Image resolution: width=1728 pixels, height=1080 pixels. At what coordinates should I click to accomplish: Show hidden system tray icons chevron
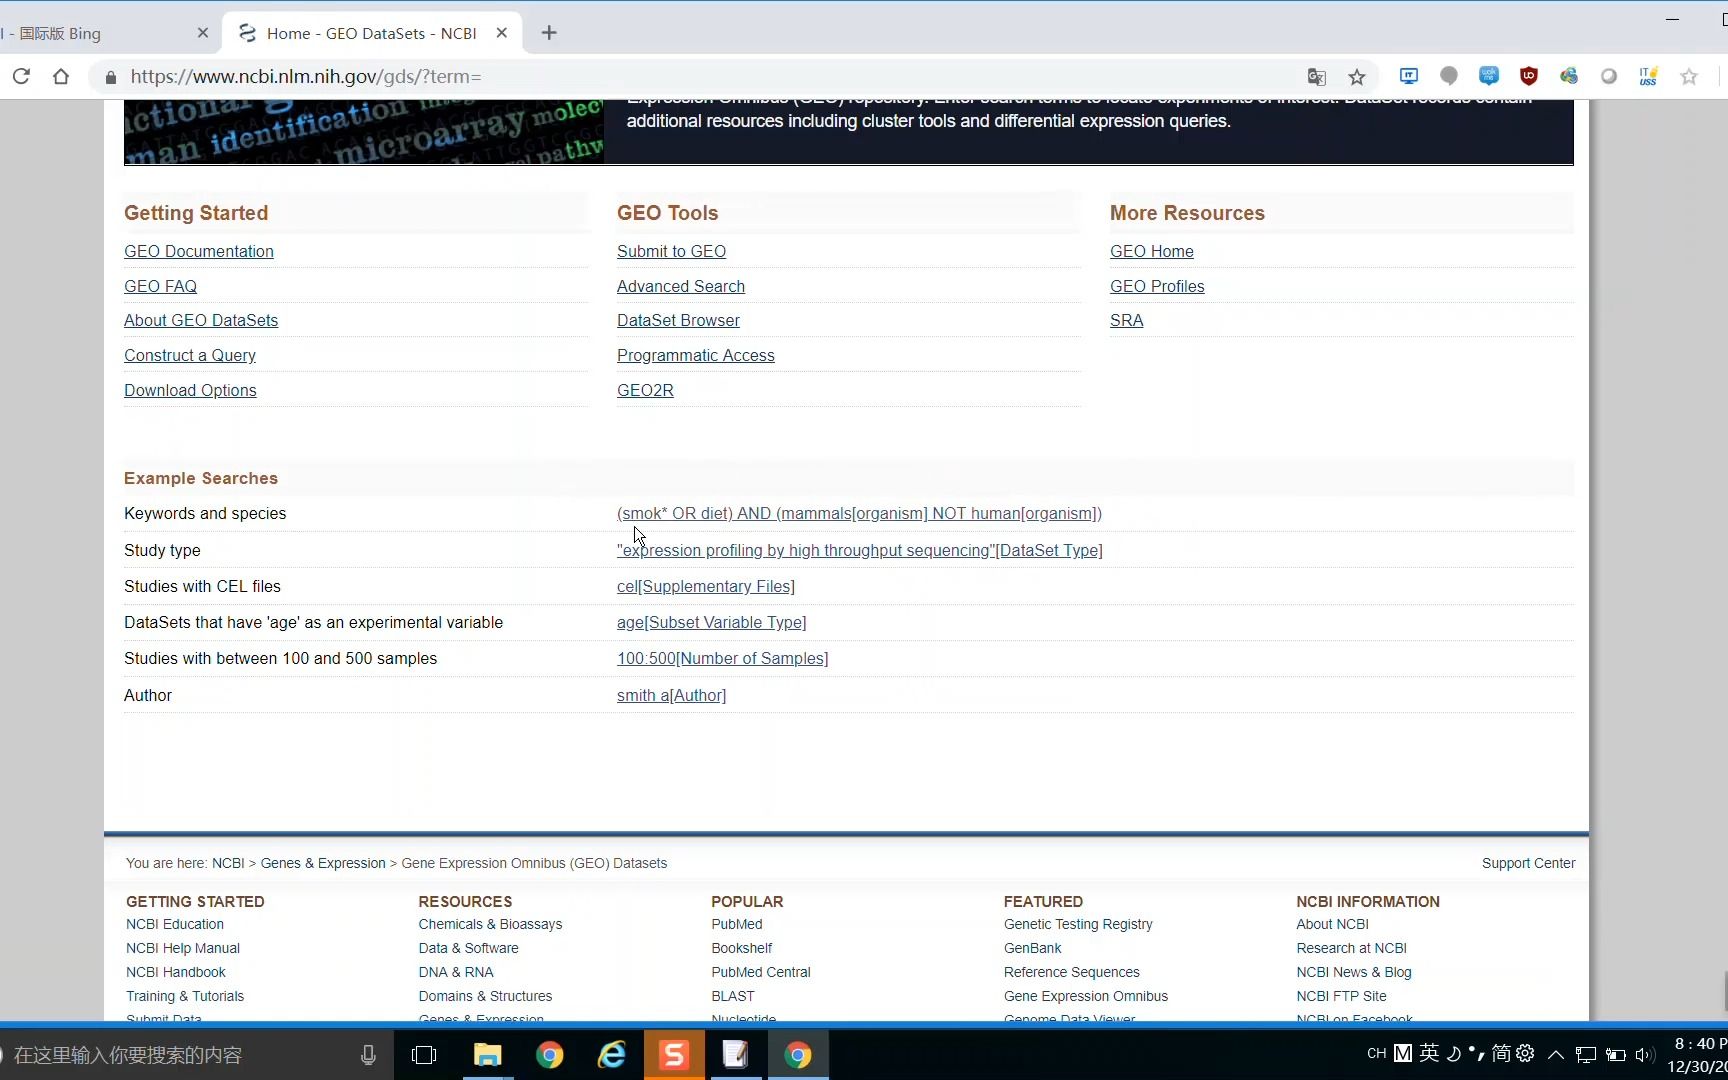pos(1556,1054)
